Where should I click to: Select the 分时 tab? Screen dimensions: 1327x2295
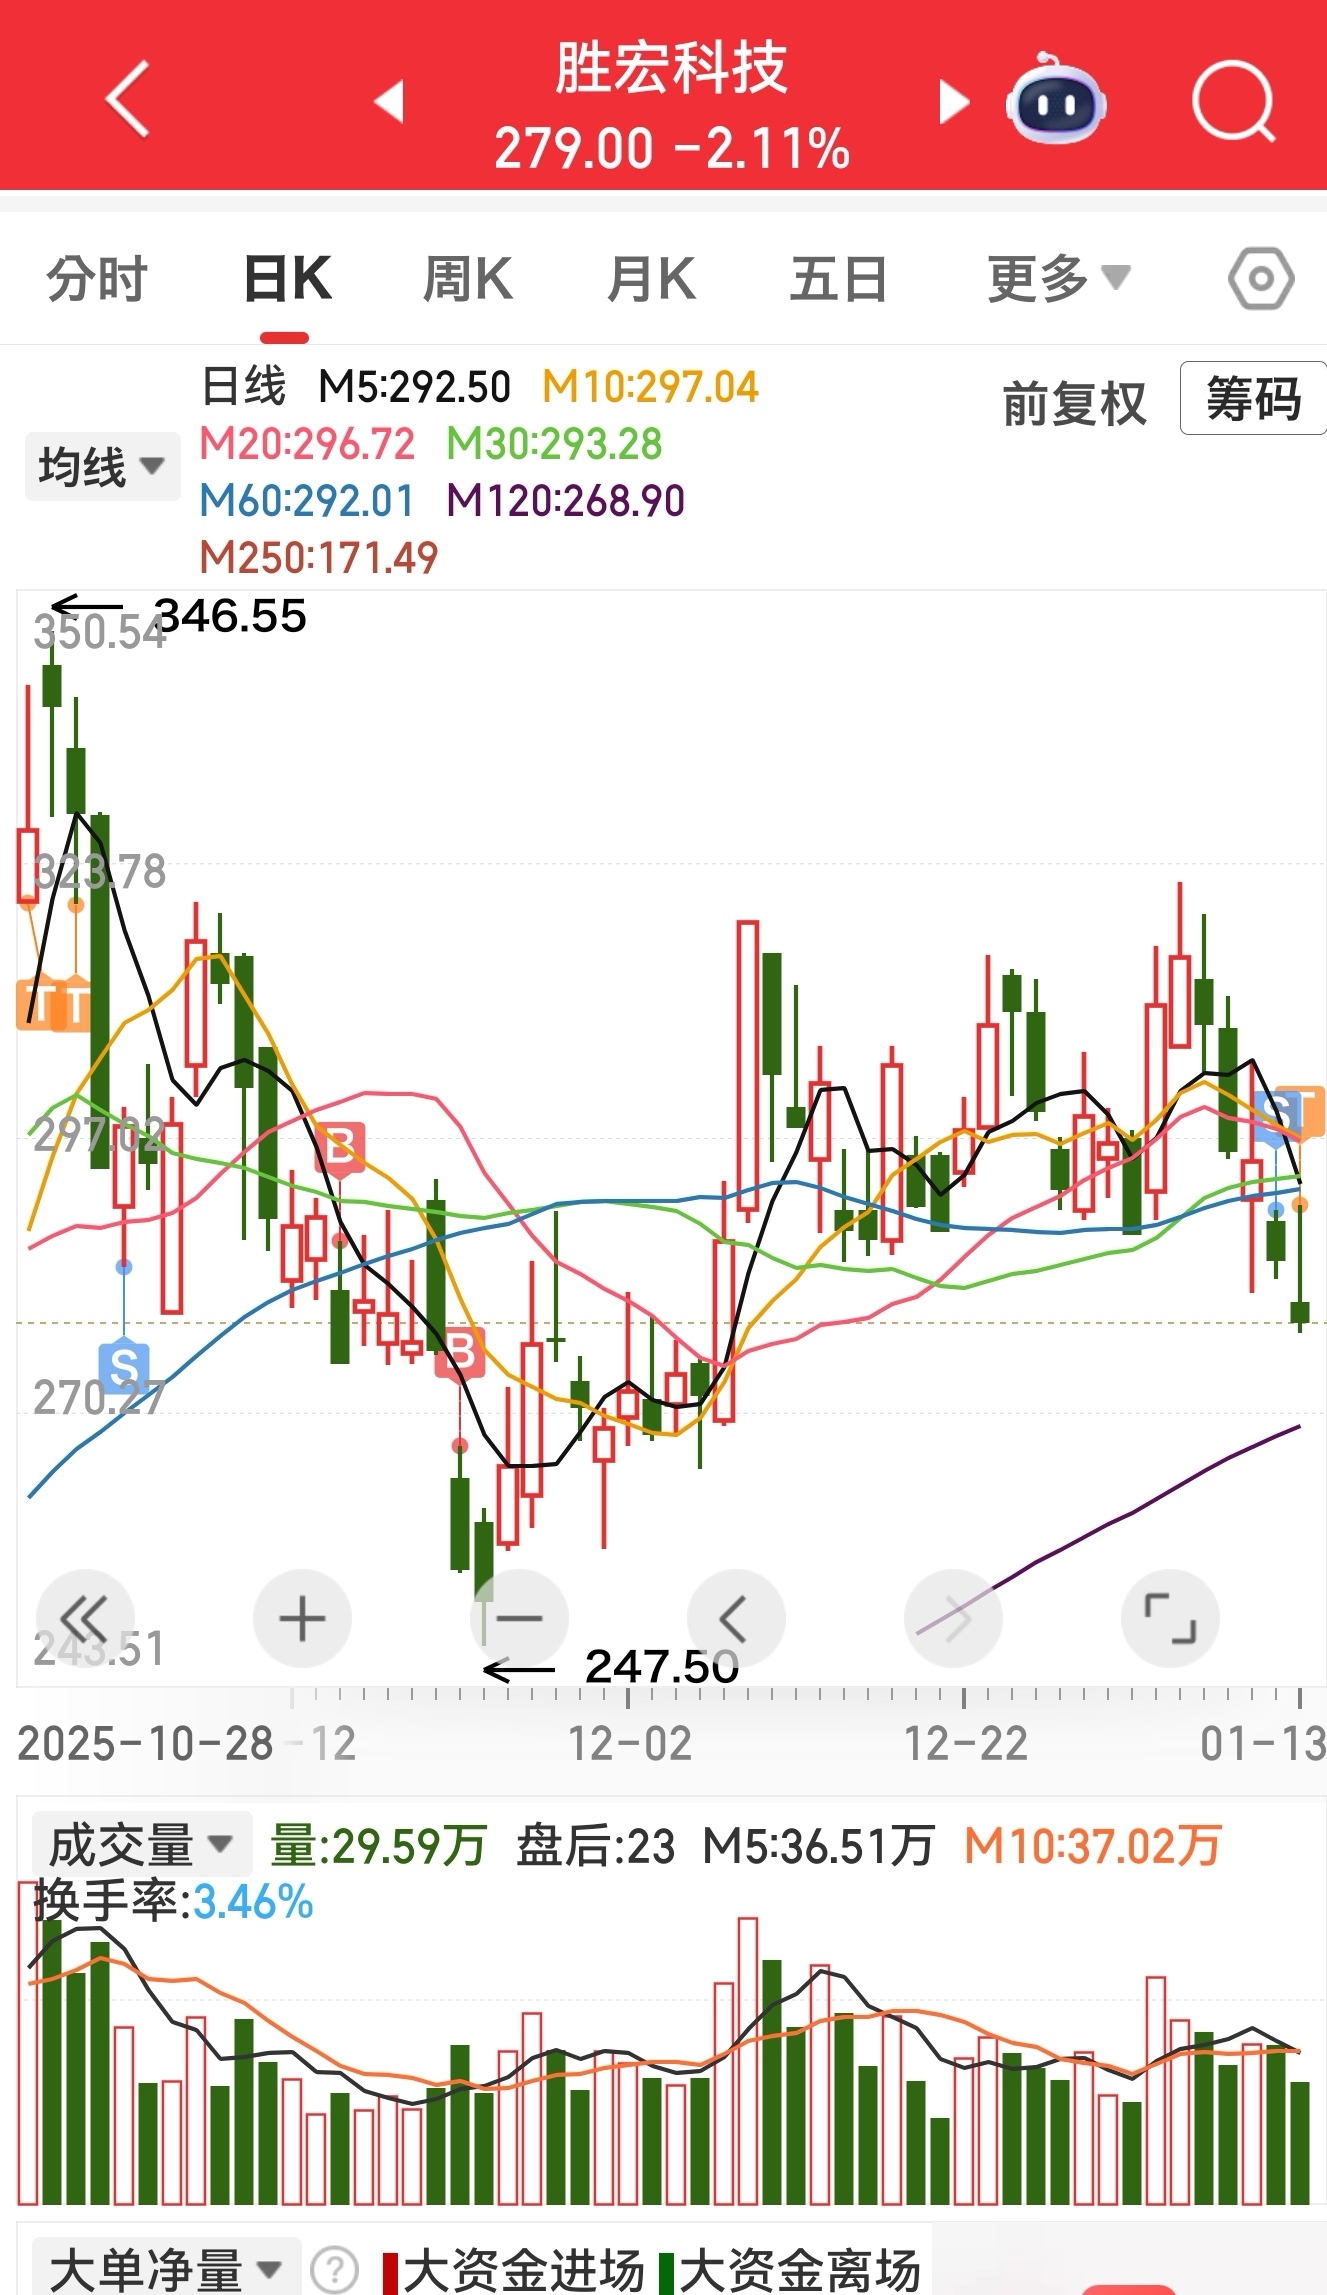point(97,279)
